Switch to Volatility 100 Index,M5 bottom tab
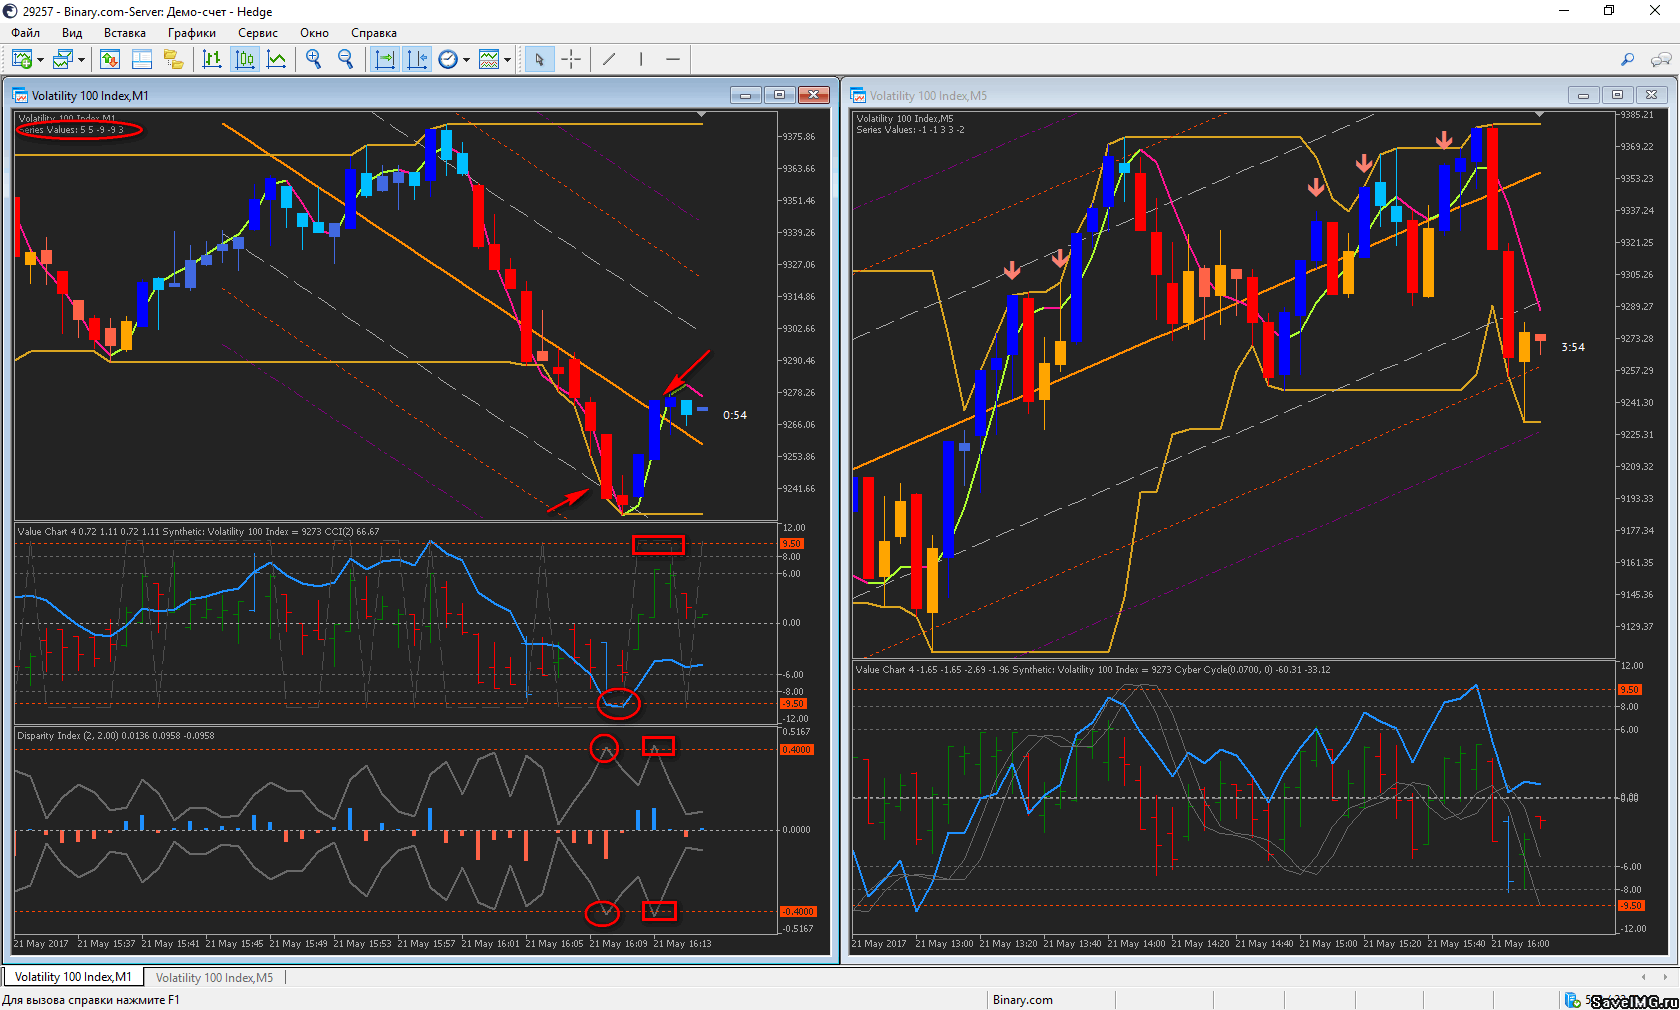 pos(214,977)
